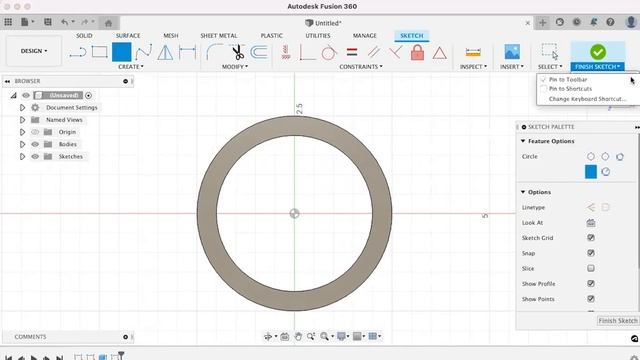Open the notifications bell
This screenshot has width=640, height=360.
click(593, 22)
